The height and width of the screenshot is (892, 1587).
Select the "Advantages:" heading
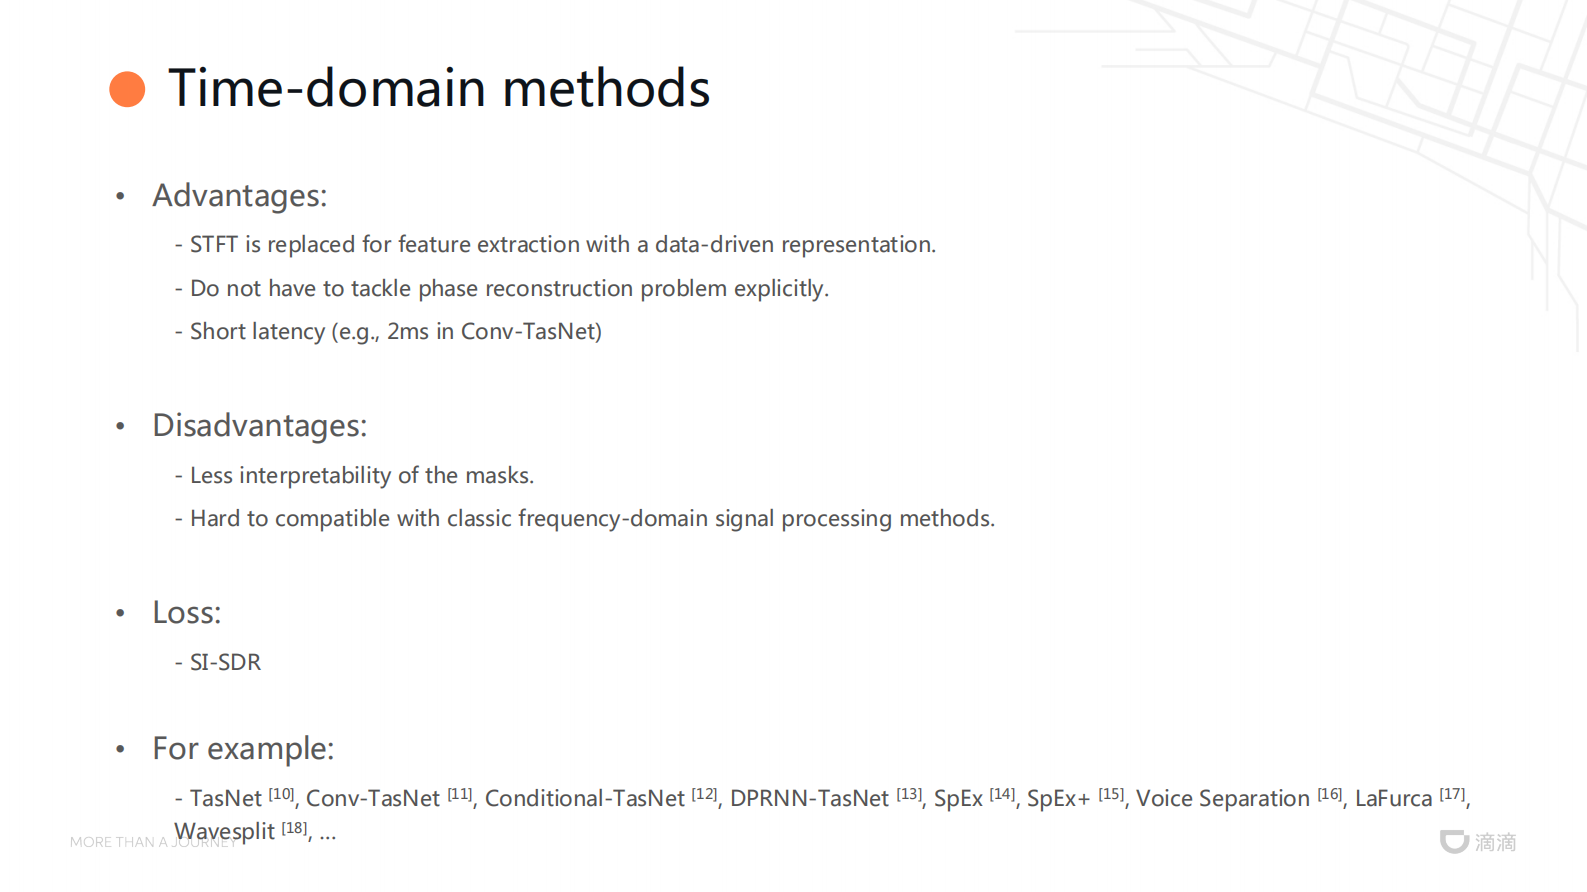[239, 196]
